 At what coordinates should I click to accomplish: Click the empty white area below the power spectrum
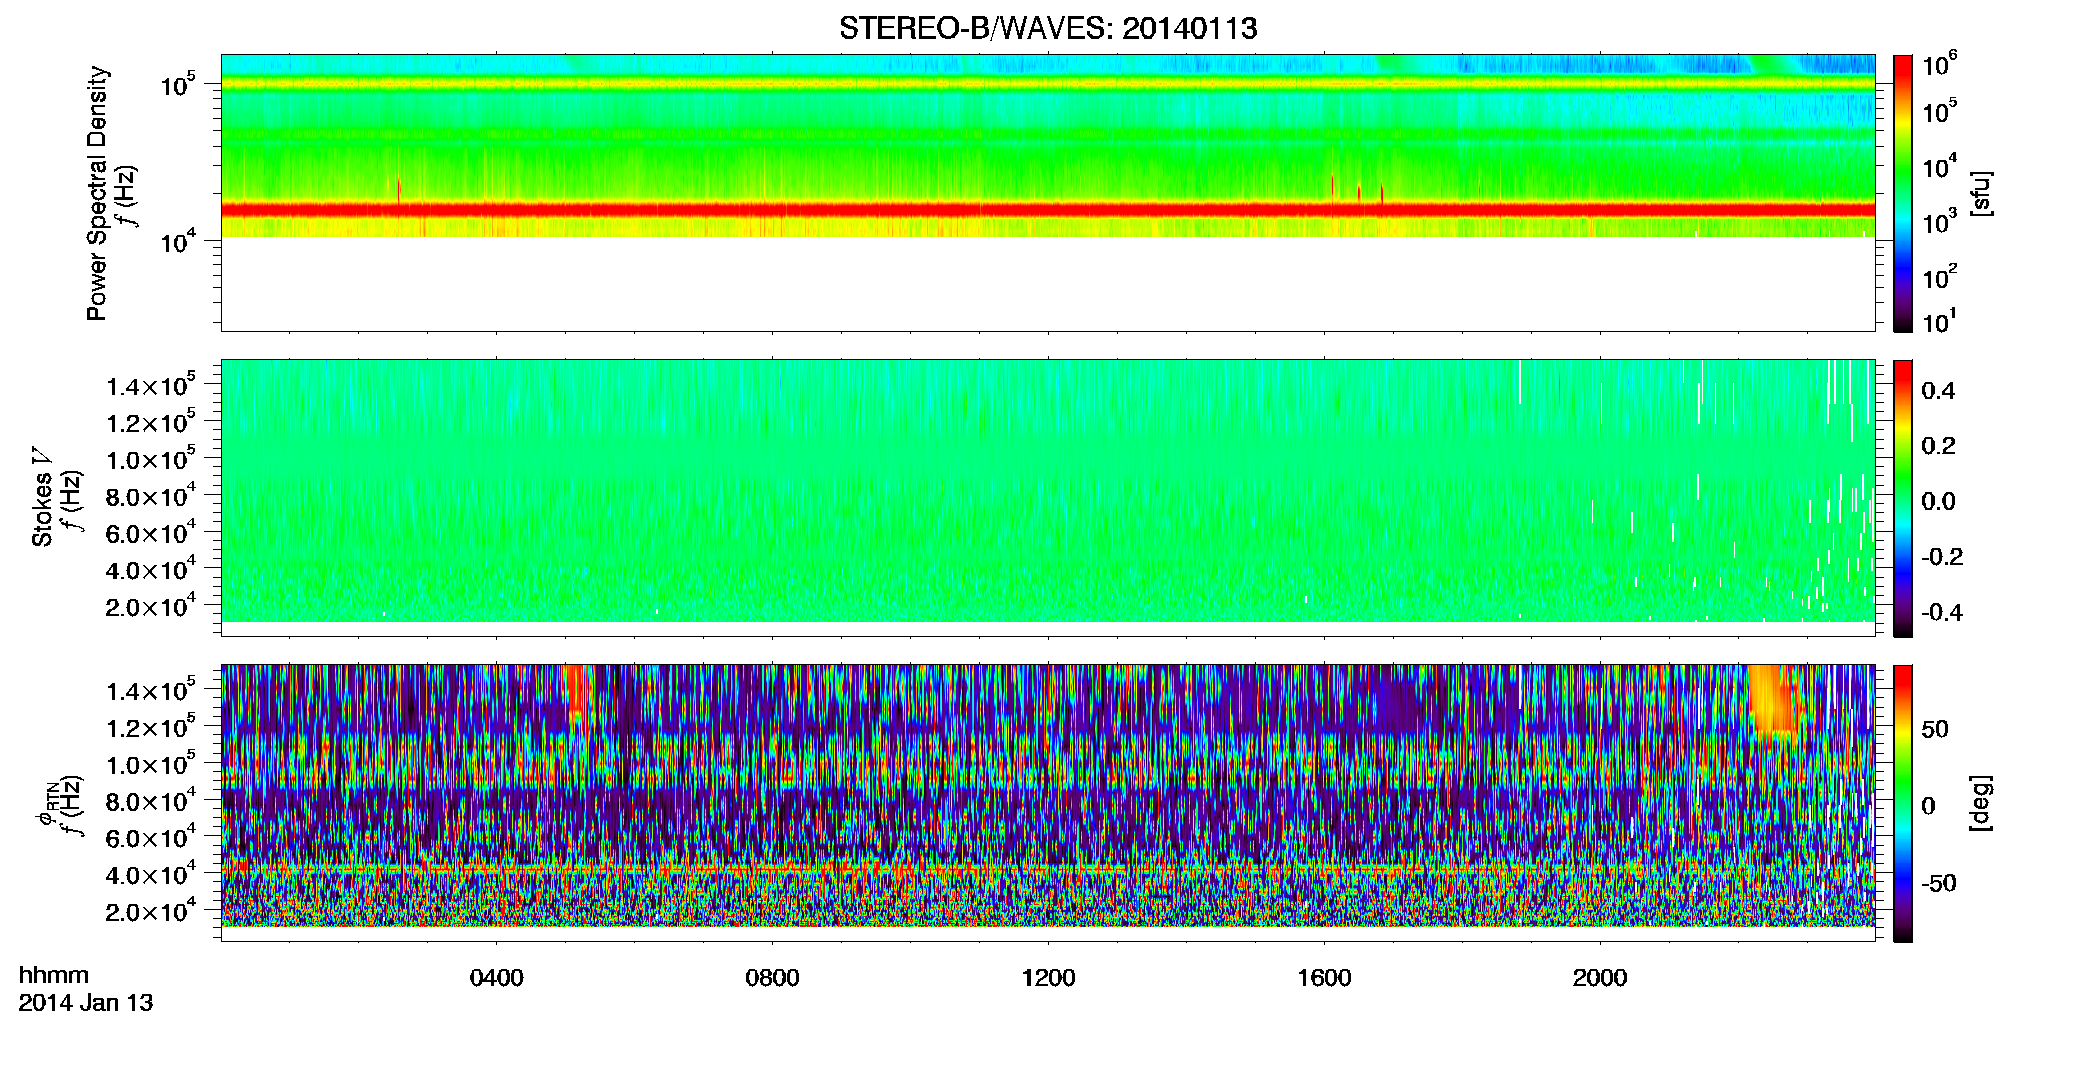point(1048,283)
